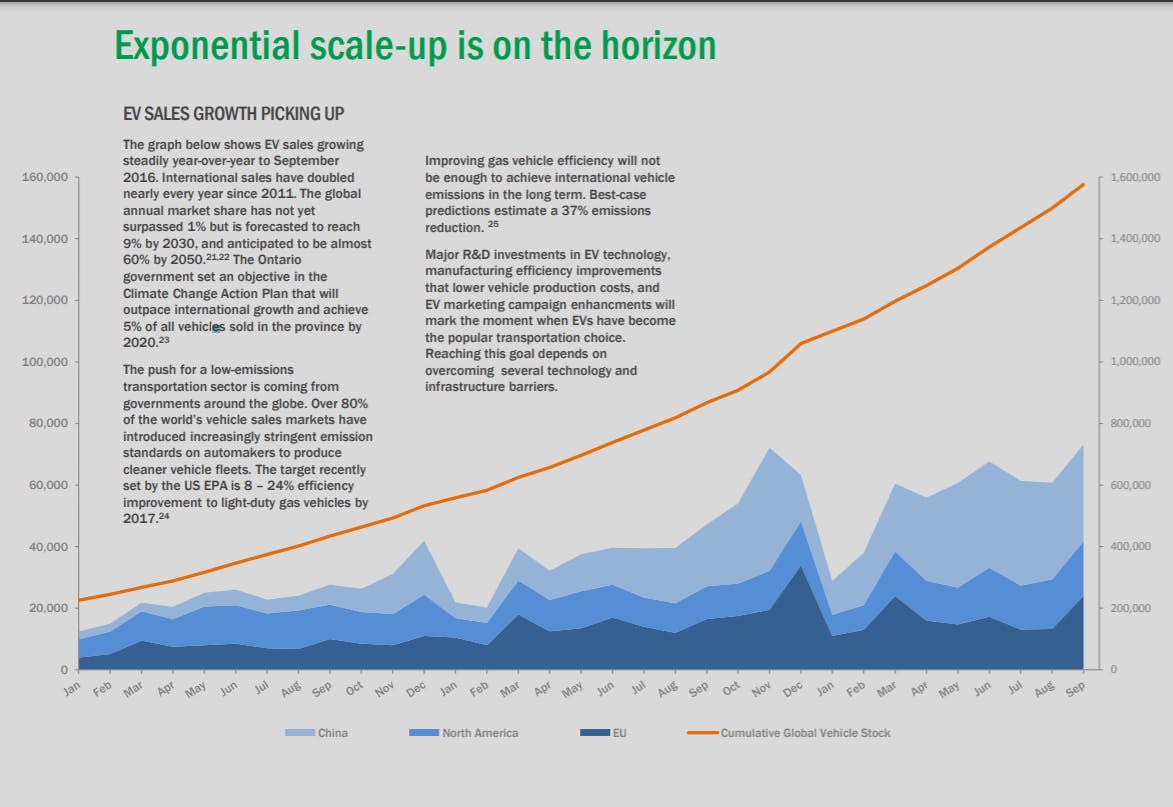The width and height of the screenshot is (1173, 807).
Task: Click the title 'Exponential scale-up is on the horizon'
Action: (416, 45)
